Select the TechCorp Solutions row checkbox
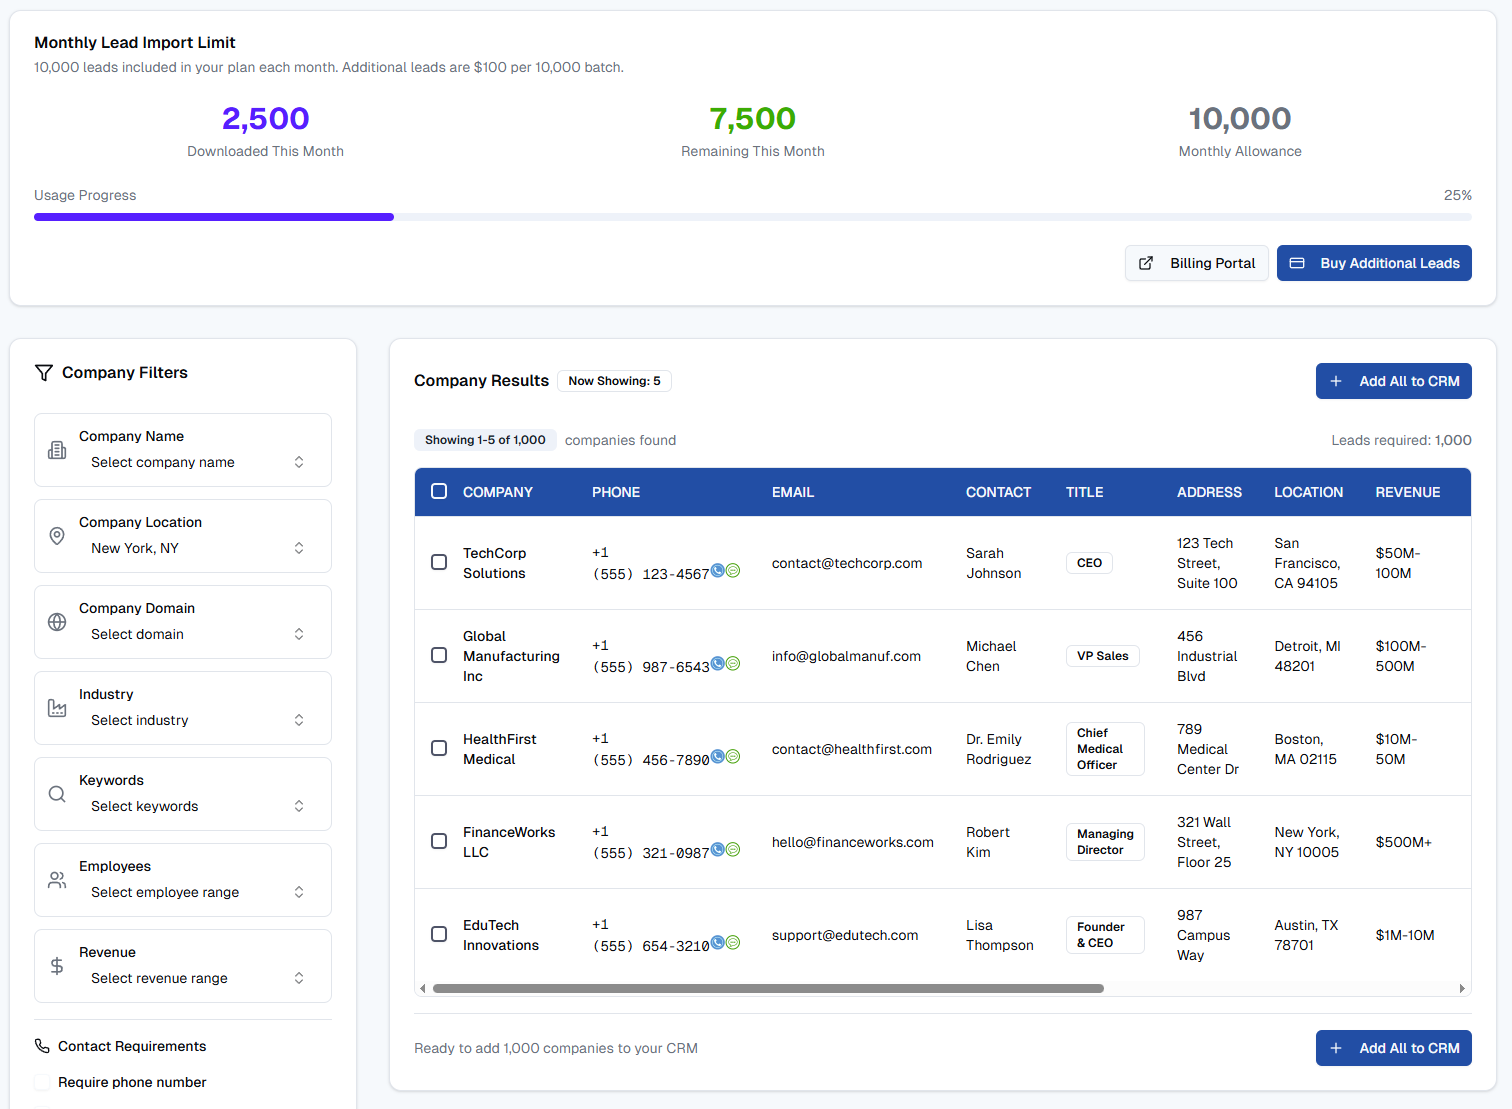The height and width of the screenshot is (1109, 1512). 439,563
